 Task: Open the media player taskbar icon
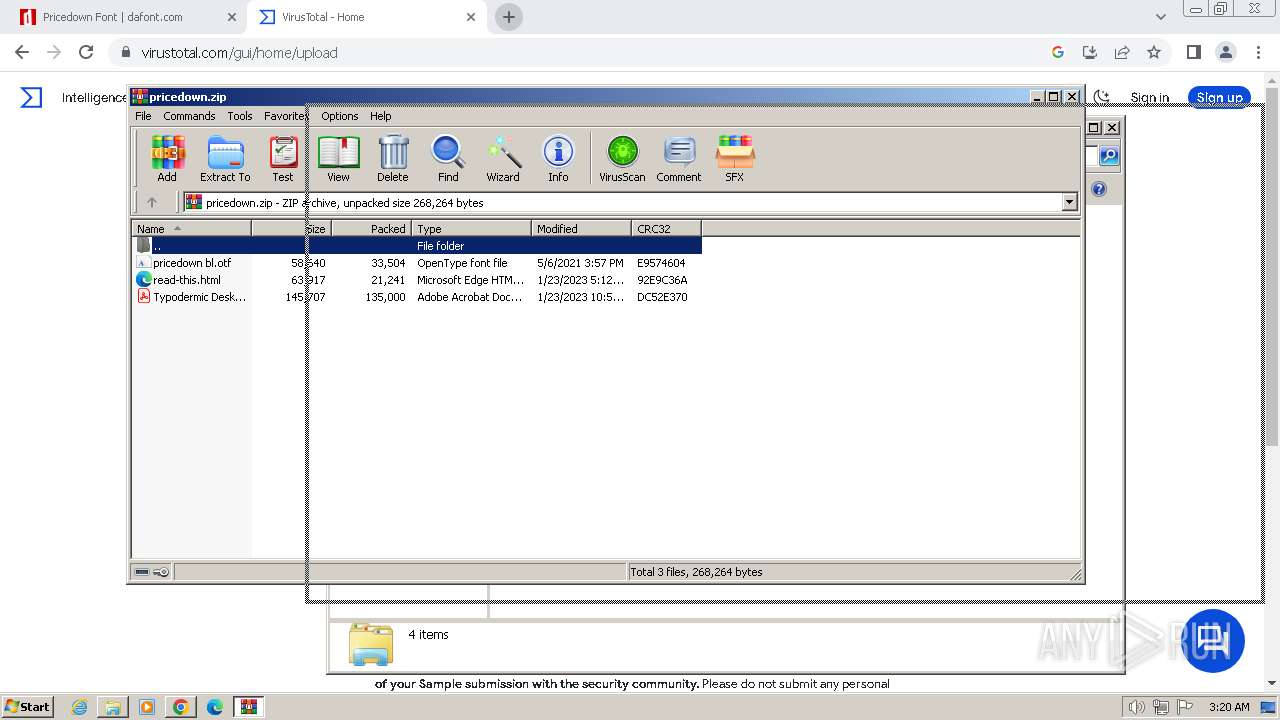pyautogui.click(x=147, y=707)
